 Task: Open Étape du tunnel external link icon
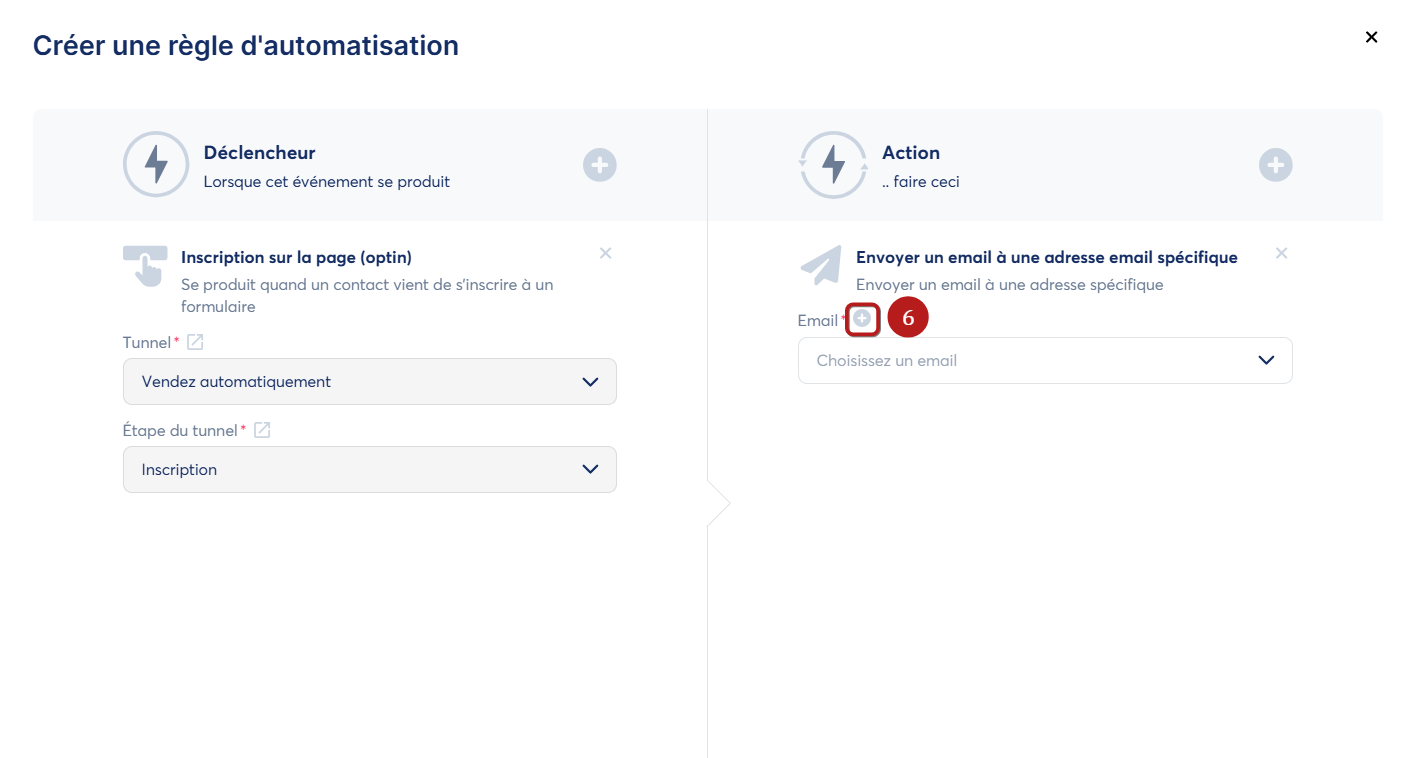pyautogui.click(x=262, y=430)
